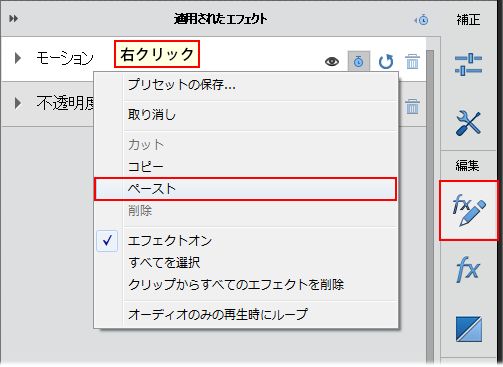Open the Transitions diagonal square icon
503x367 pixels.
(x=469, y=329)
